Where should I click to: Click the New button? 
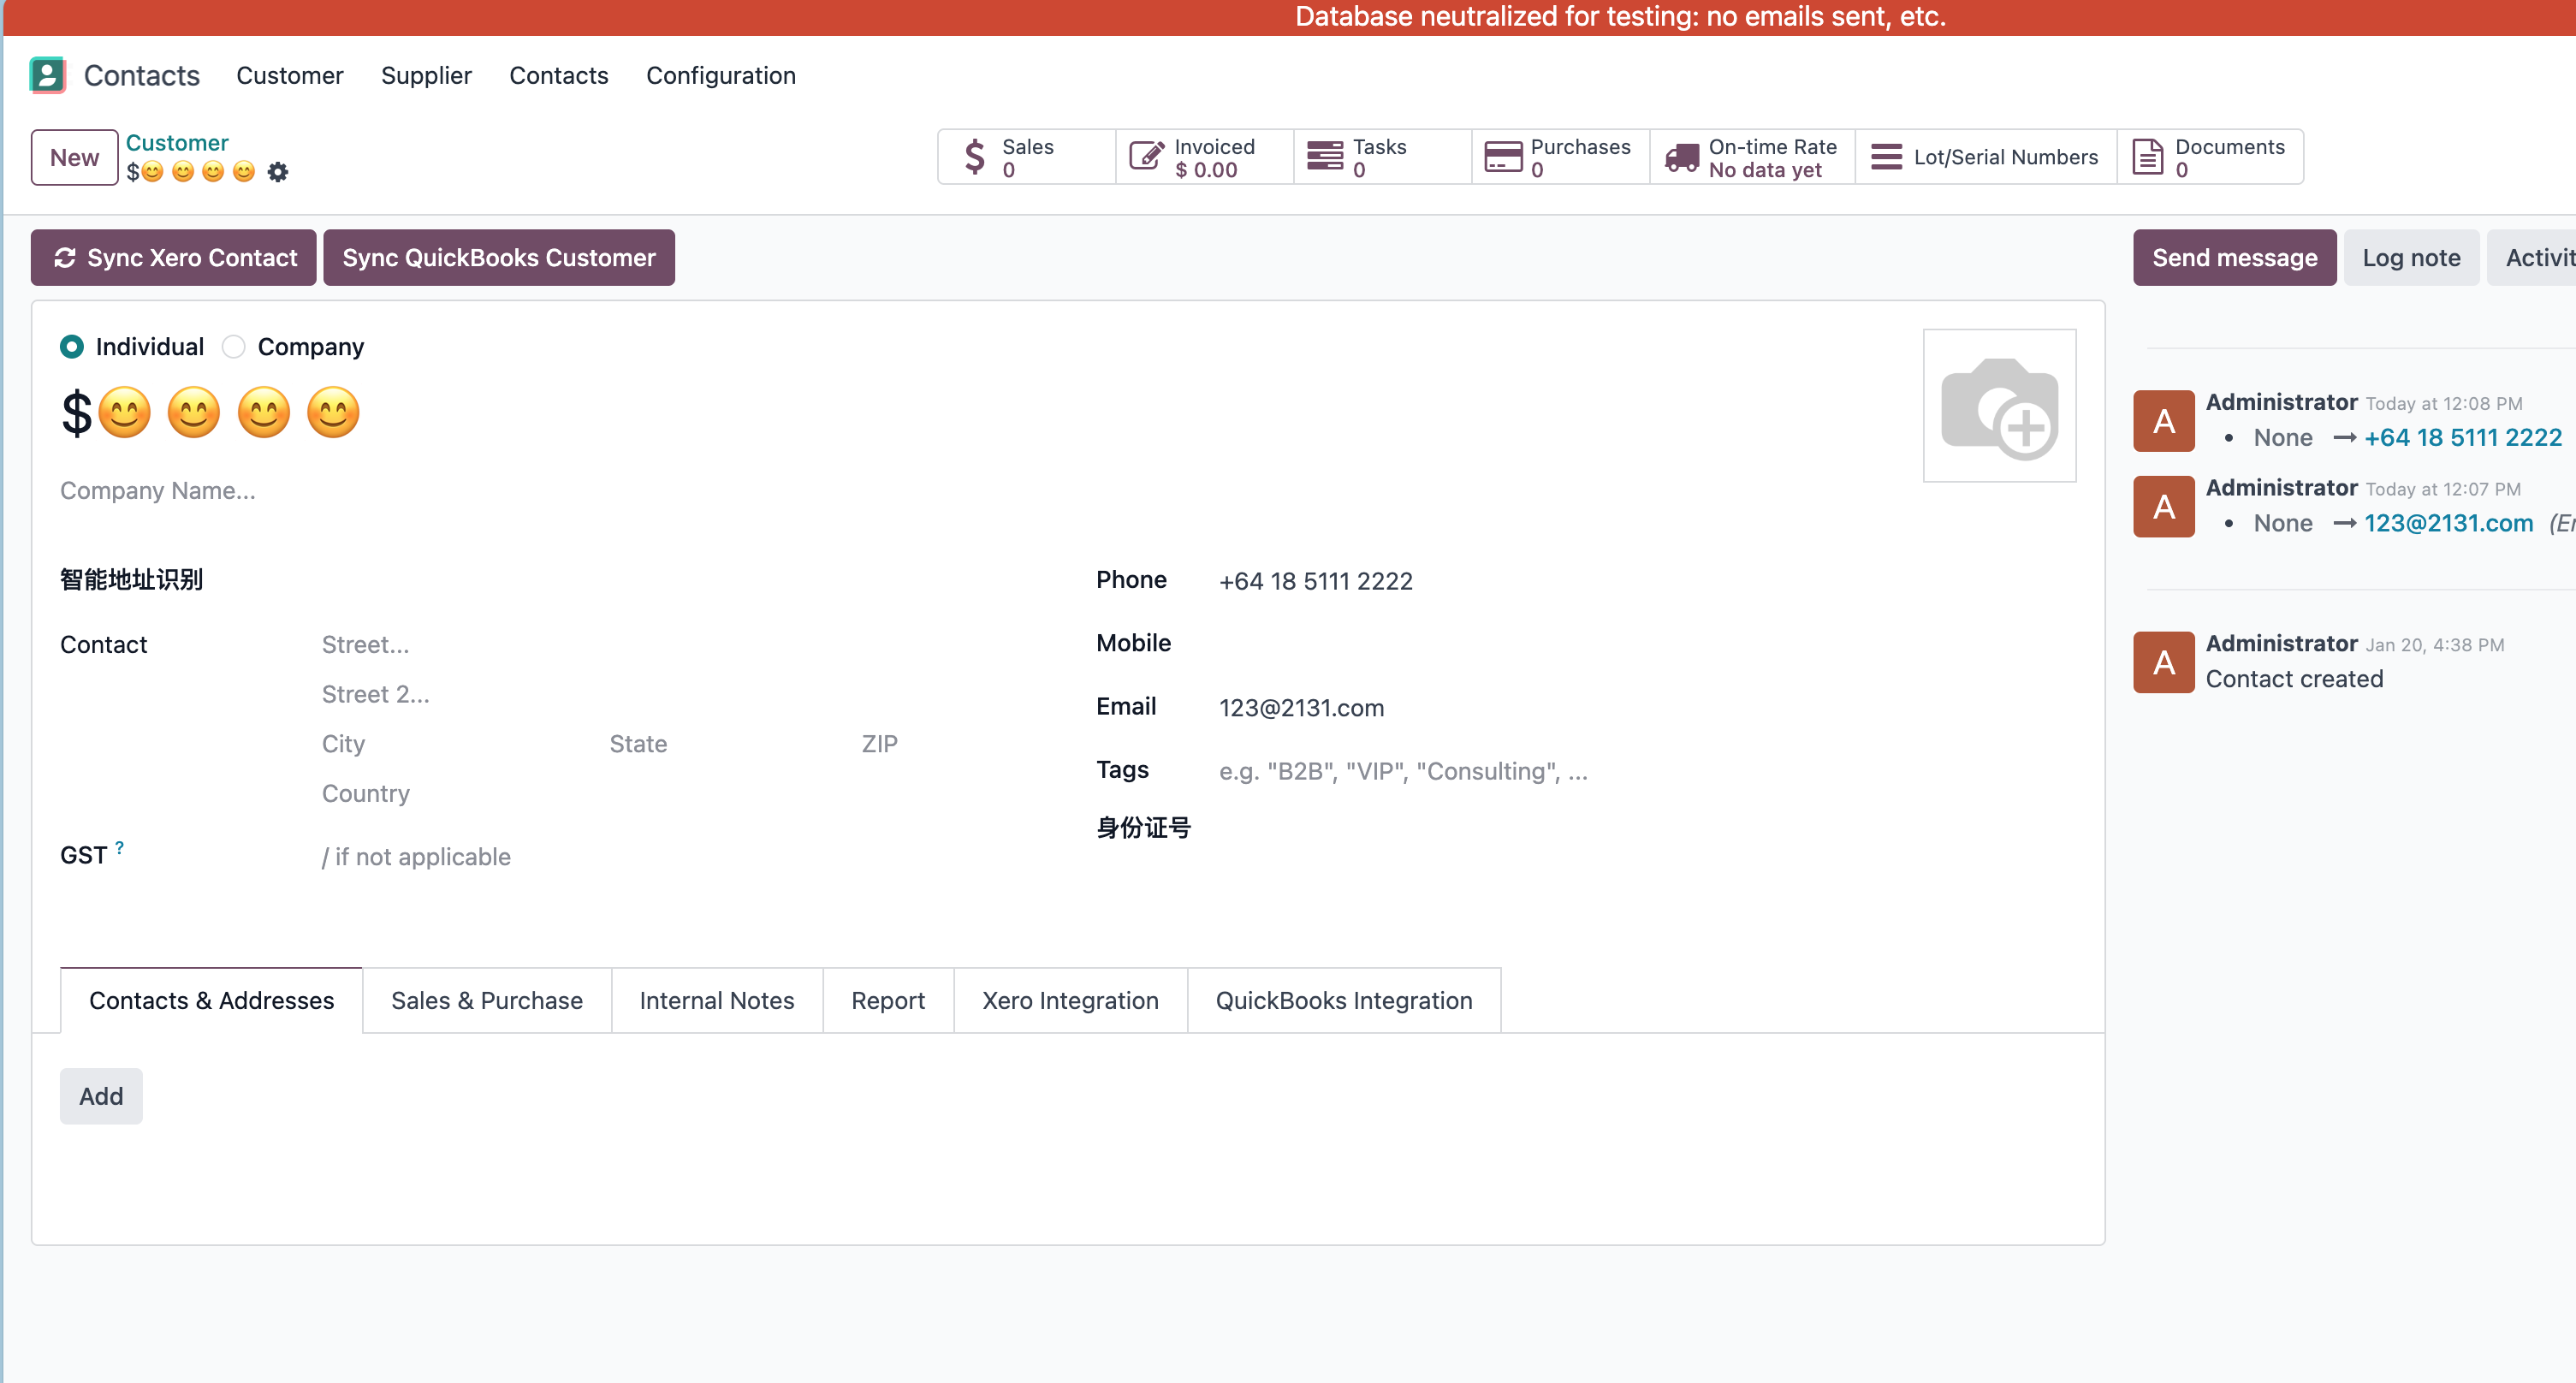tap(74, 157)
